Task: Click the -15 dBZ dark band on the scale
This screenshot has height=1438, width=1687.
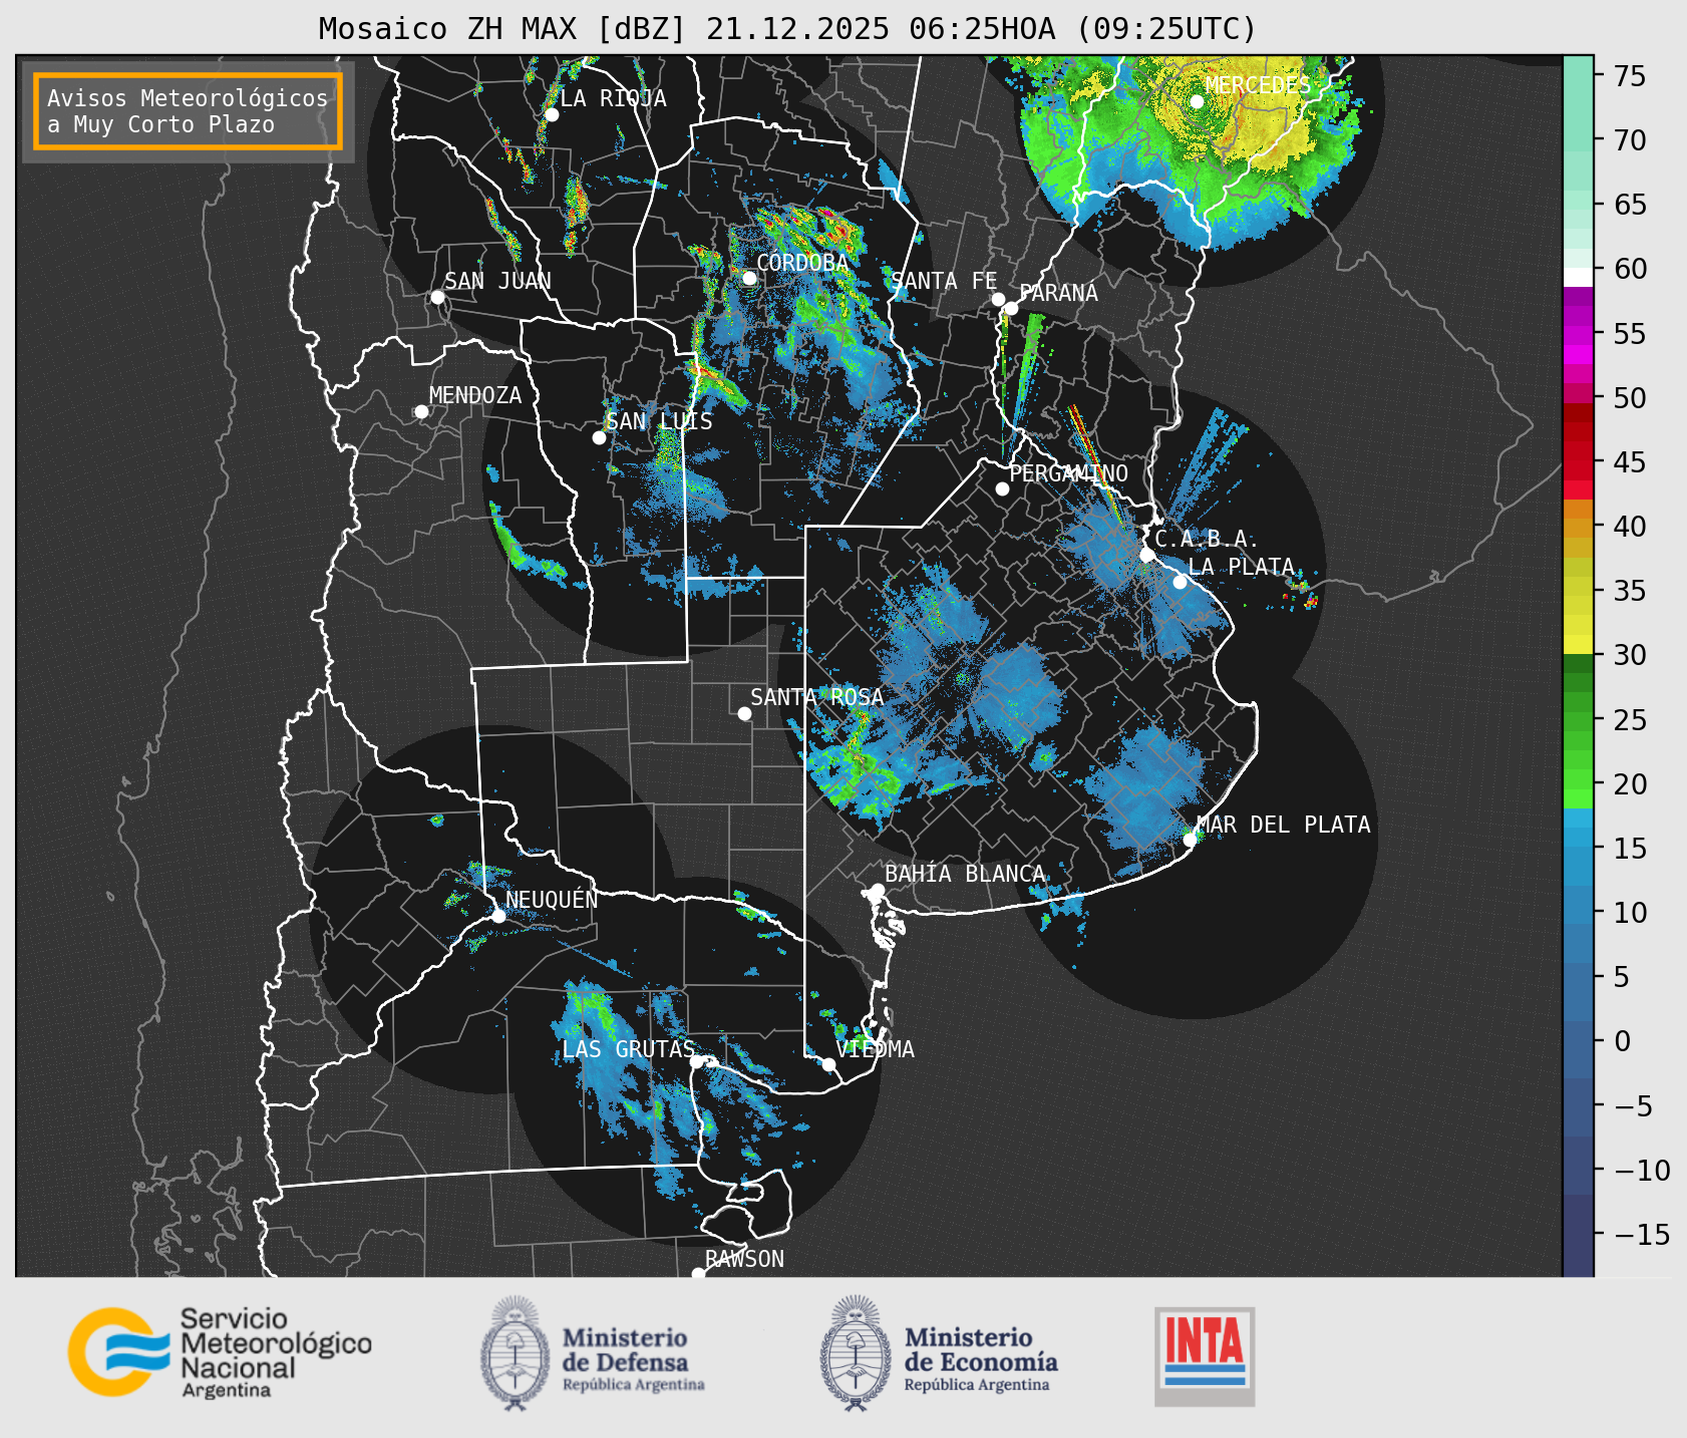Action: click(1578, 1234)
